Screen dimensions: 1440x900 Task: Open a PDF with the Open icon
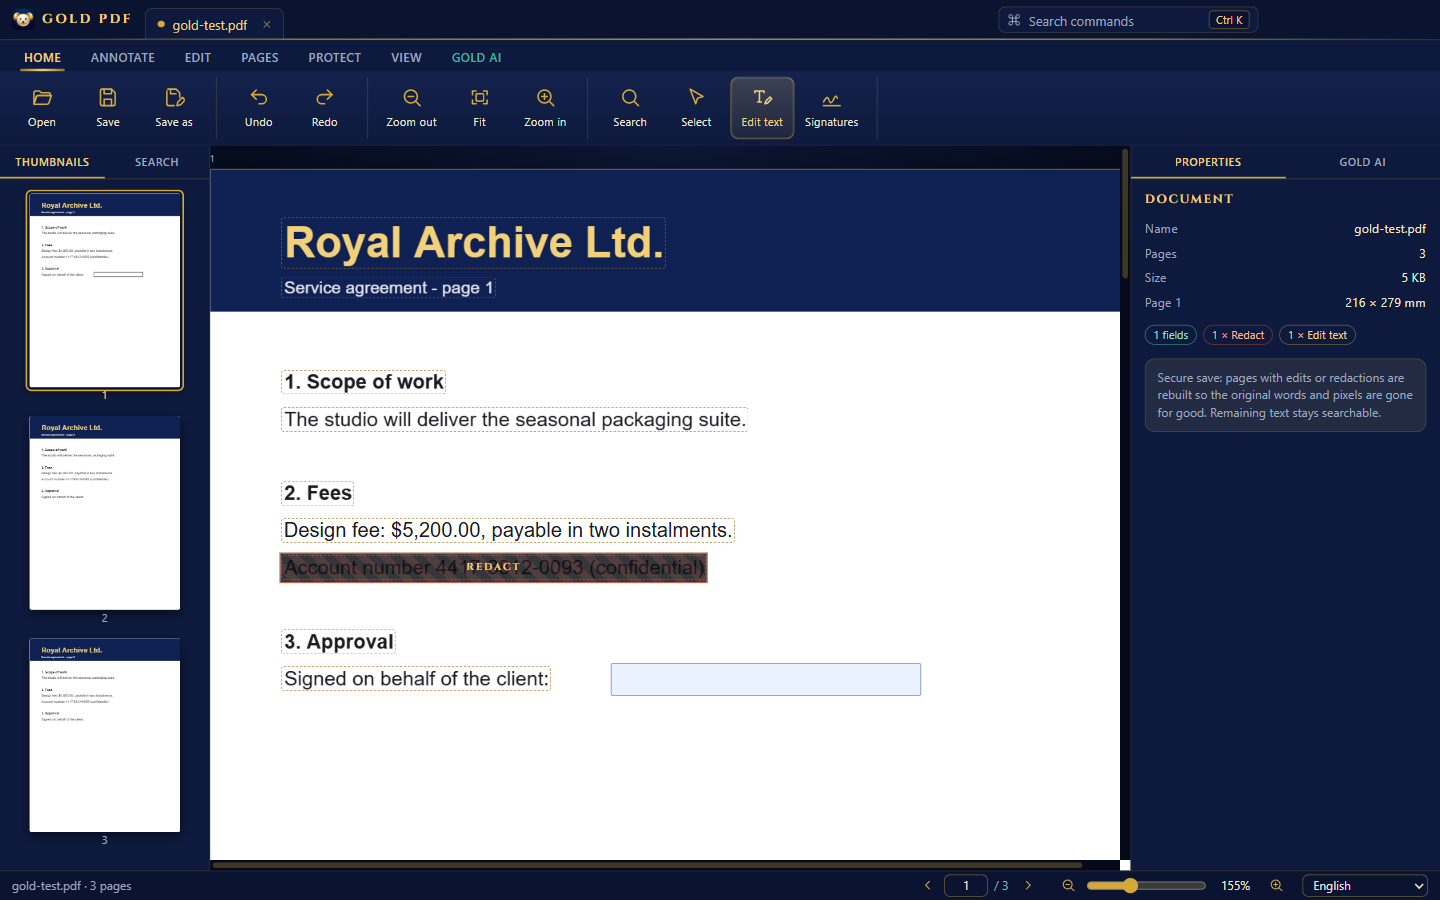pos(42,108)
